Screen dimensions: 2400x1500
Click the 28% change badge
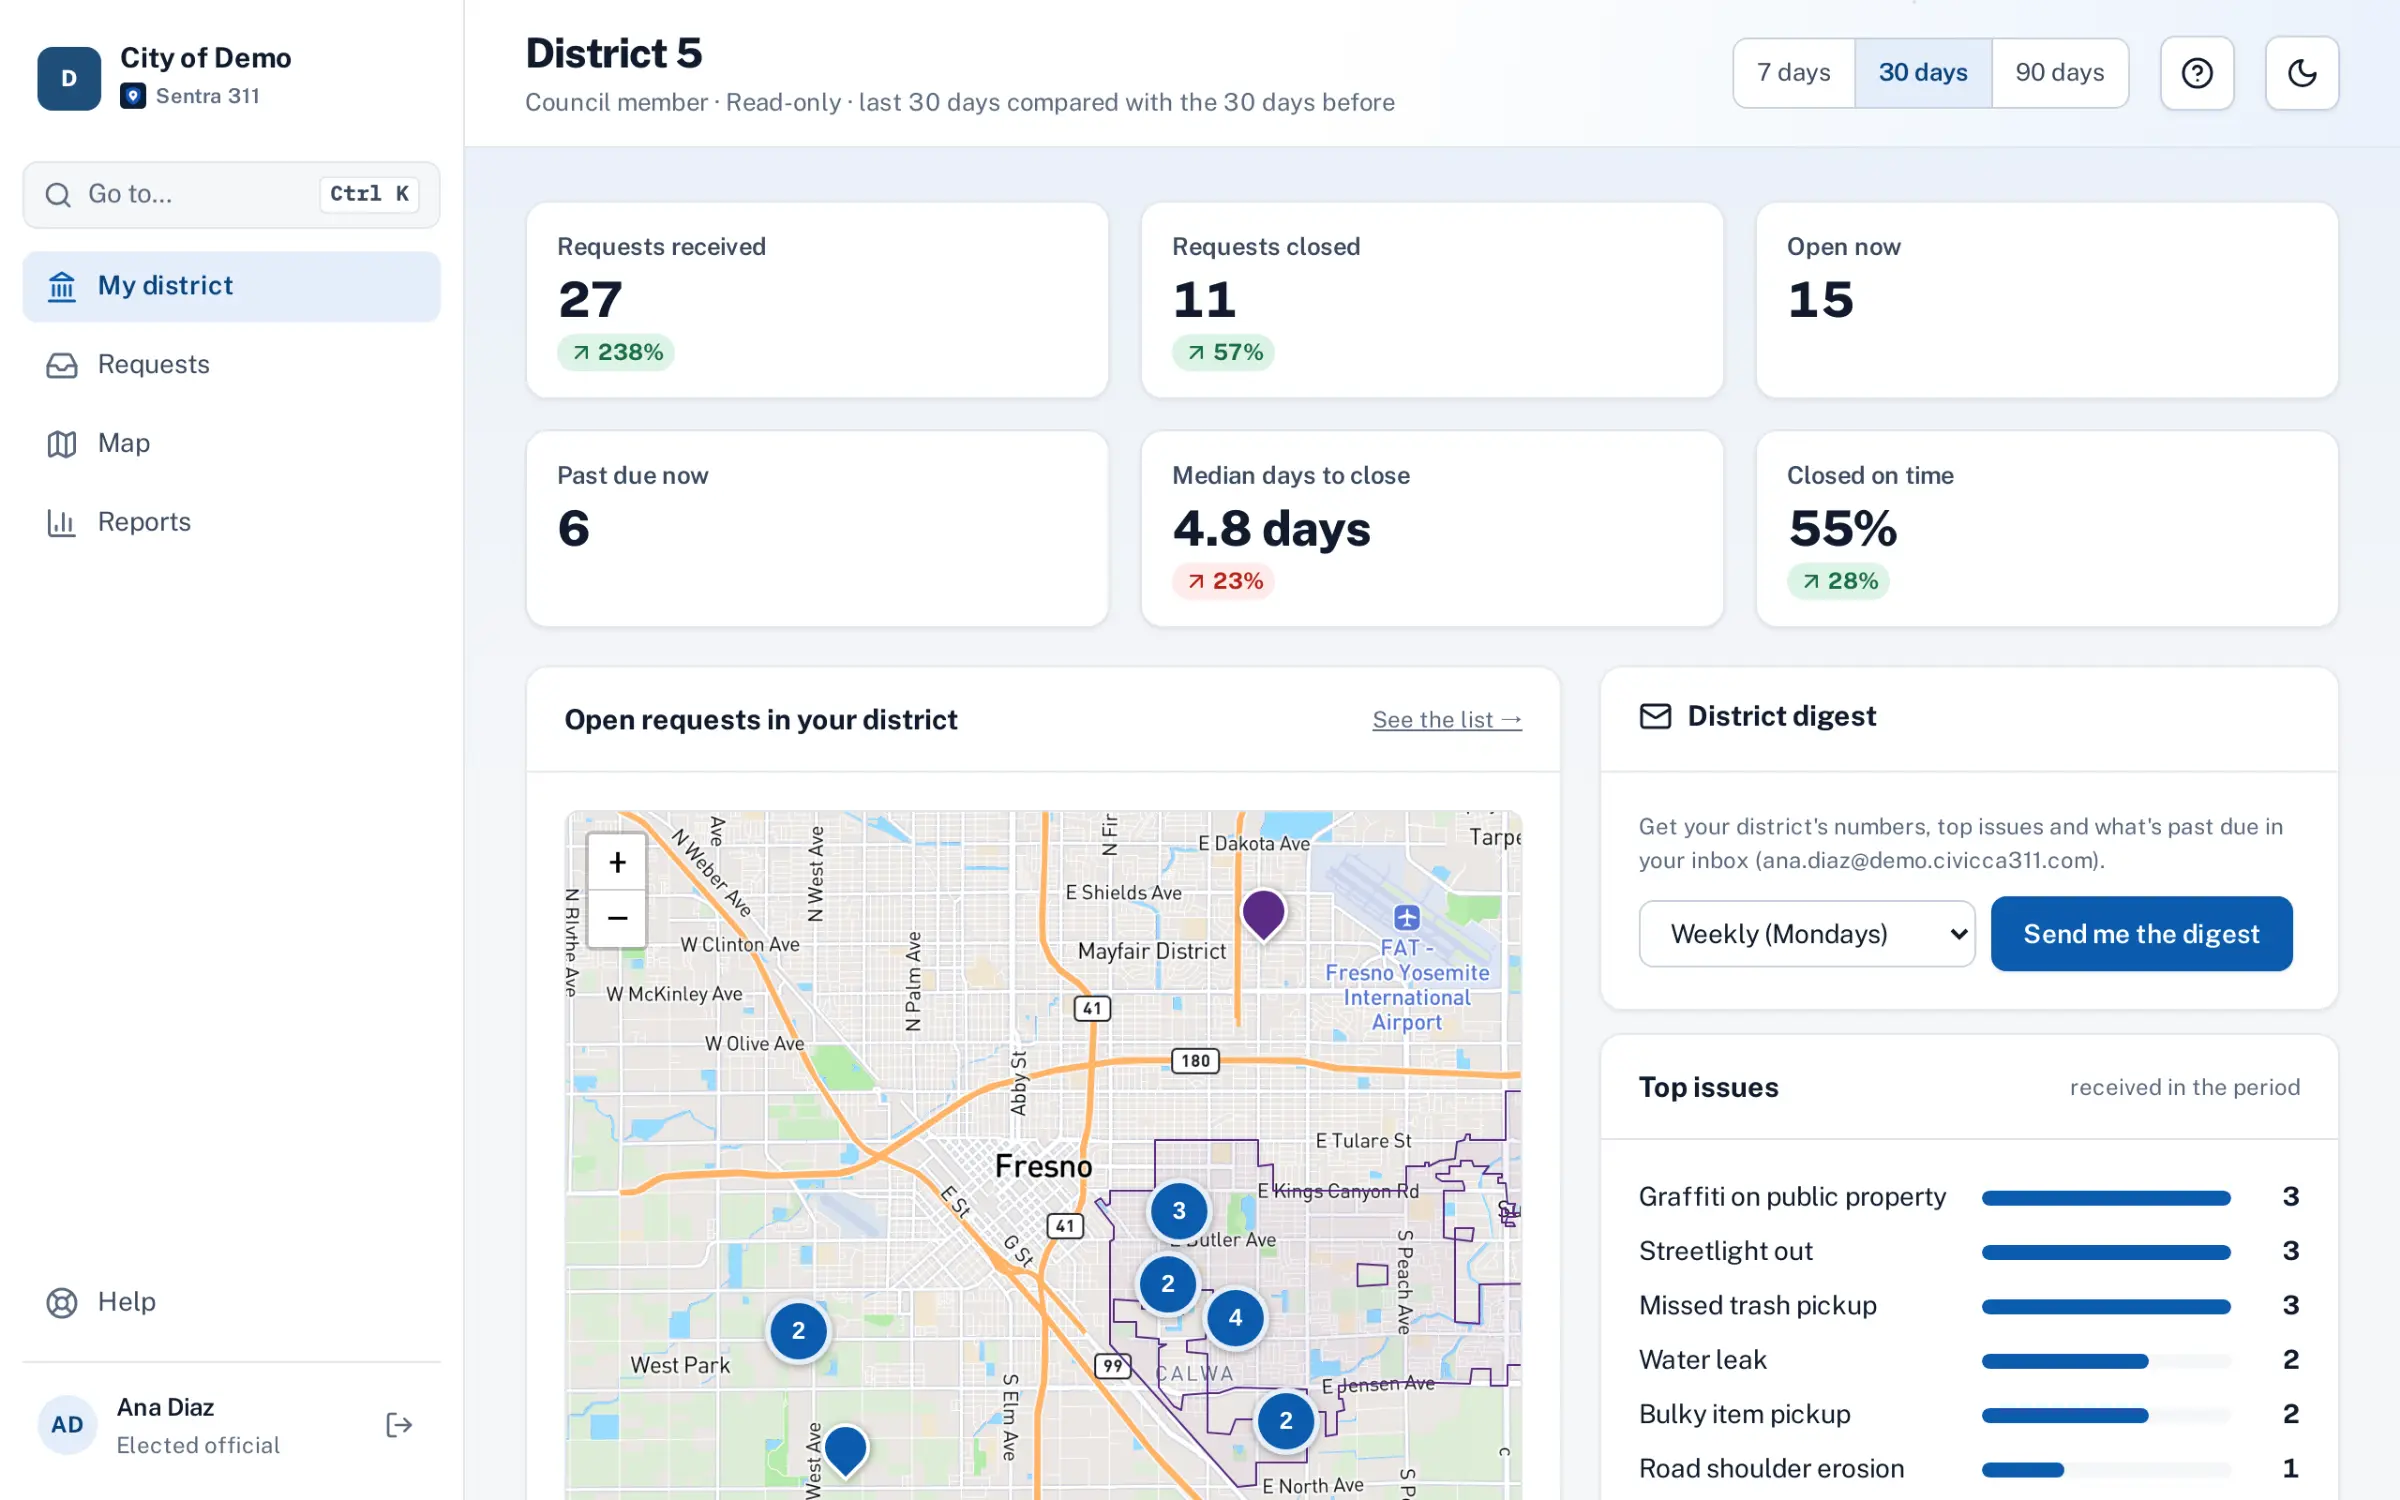pyautogui.click(x=1839, y=581)
